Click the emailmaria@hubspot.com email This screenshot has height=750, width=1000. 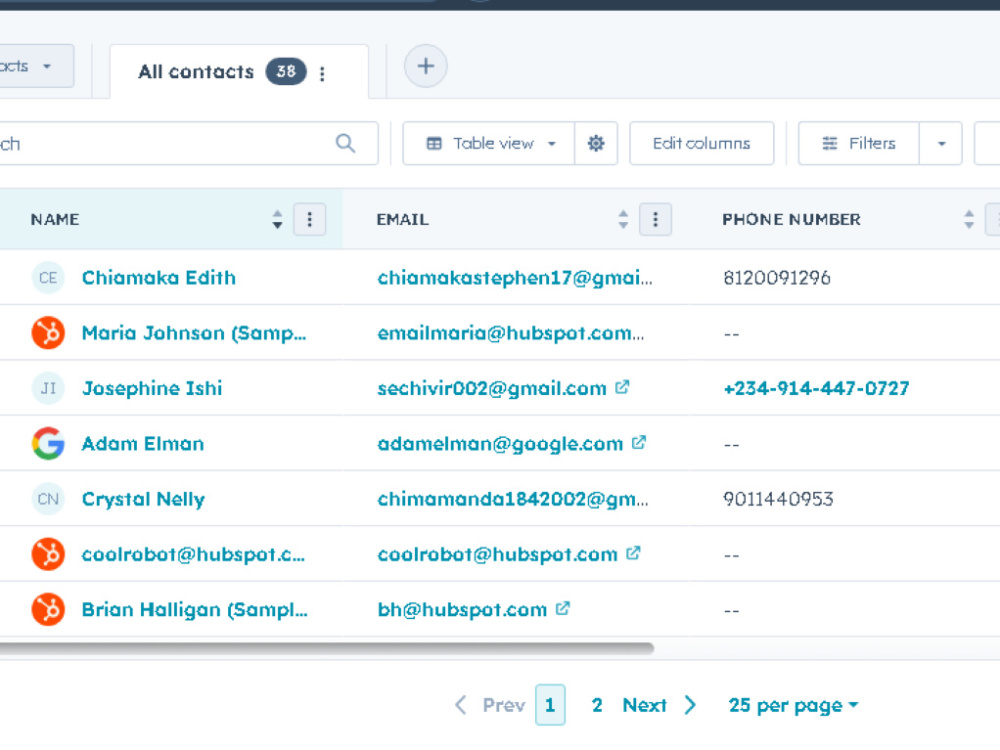(x=511, y=333)
